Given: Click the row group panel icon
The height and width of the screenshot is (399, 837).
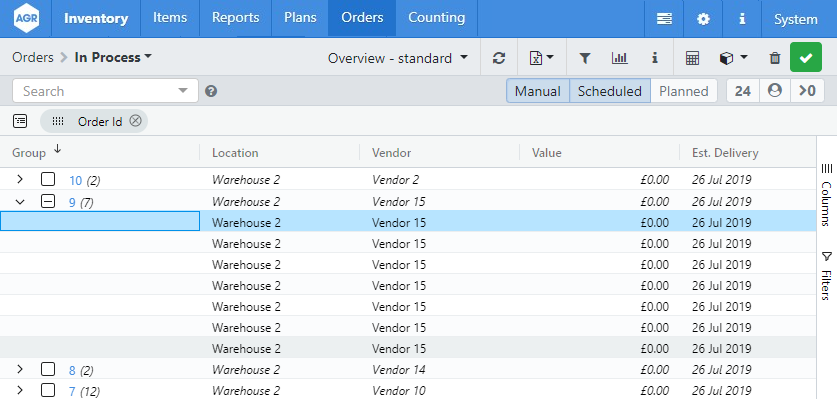Looking at the screenshot, I should click(20, 121).
